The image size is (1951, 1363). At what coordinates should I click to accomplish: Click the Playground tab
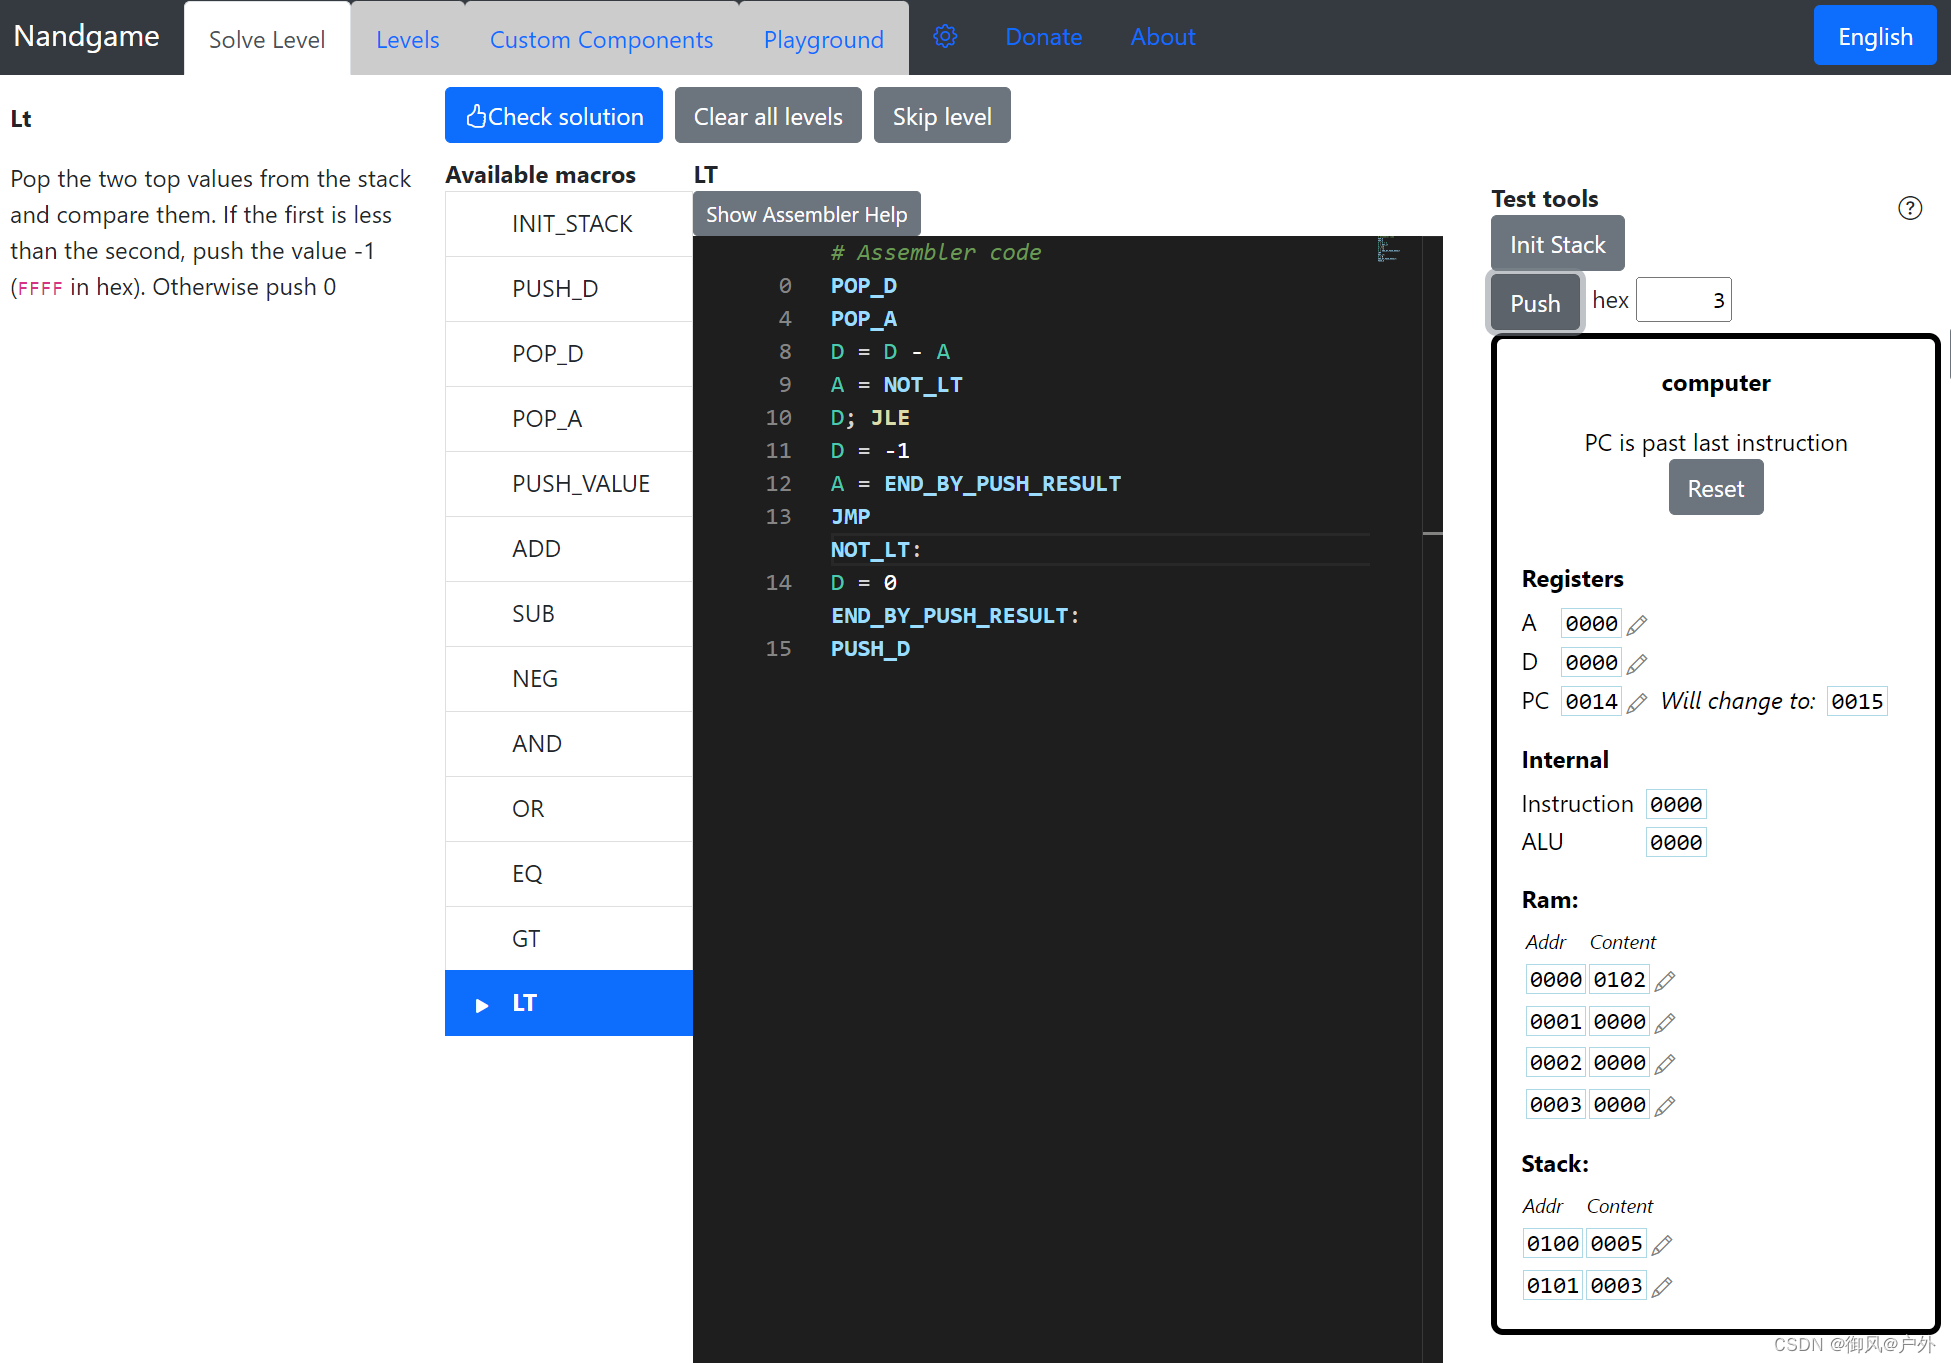[823, 39]
